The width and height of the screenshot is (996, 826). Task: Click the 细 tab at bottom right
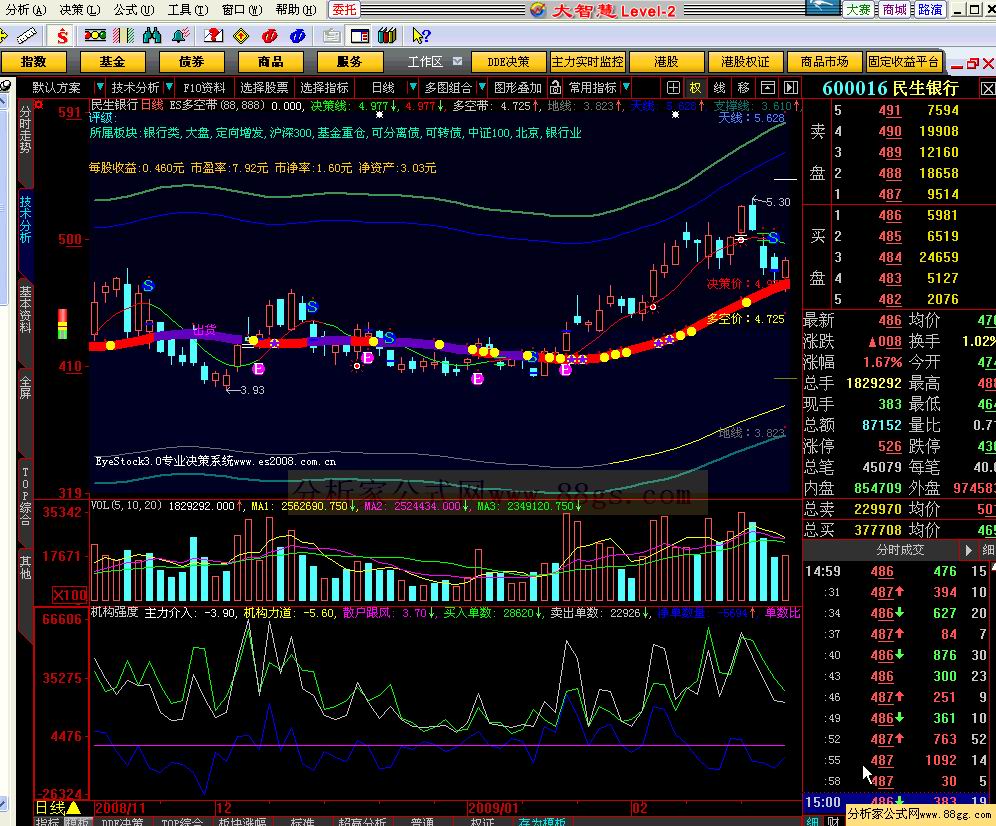(x=812, y=821)
